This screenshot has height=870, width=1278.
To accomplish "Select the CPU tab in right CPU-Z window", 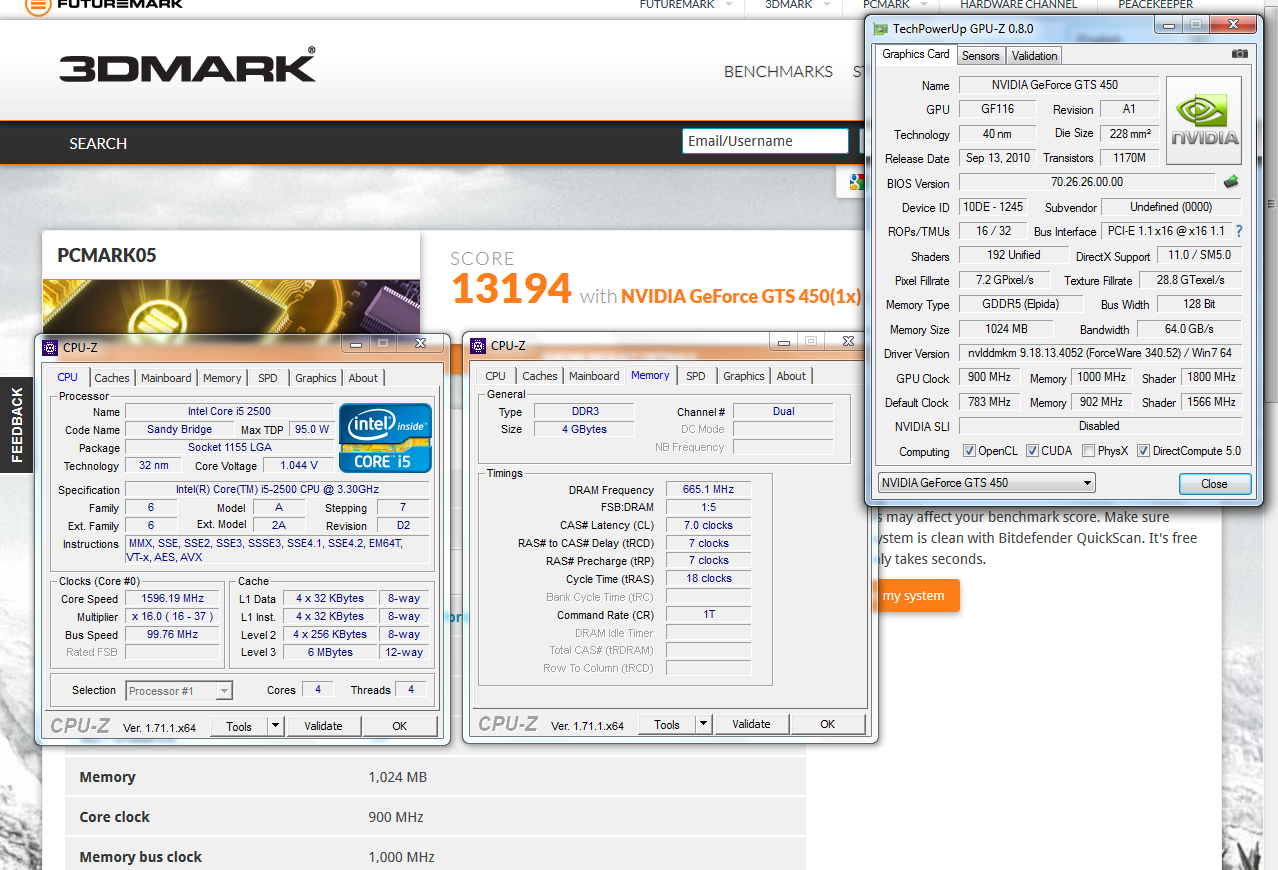I will point(496,376).
